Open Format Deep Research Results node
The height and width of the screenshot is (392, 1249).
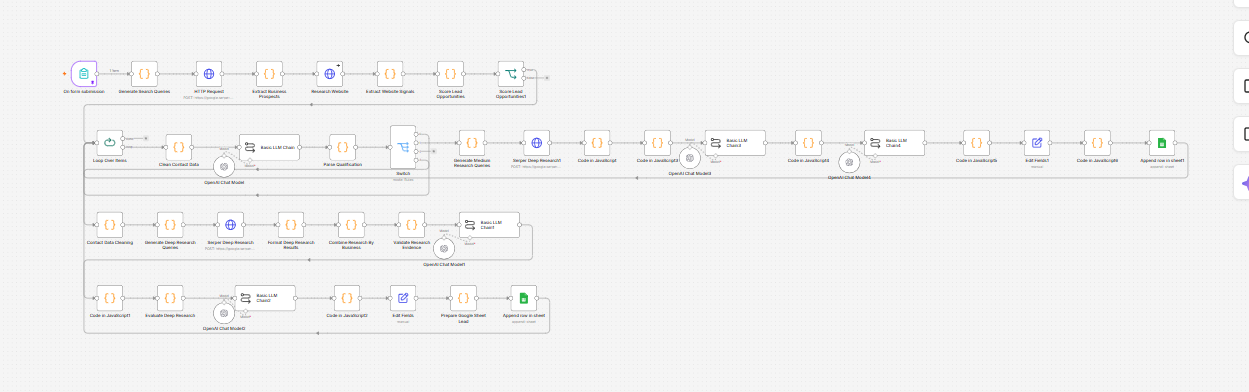coord(291,225)
